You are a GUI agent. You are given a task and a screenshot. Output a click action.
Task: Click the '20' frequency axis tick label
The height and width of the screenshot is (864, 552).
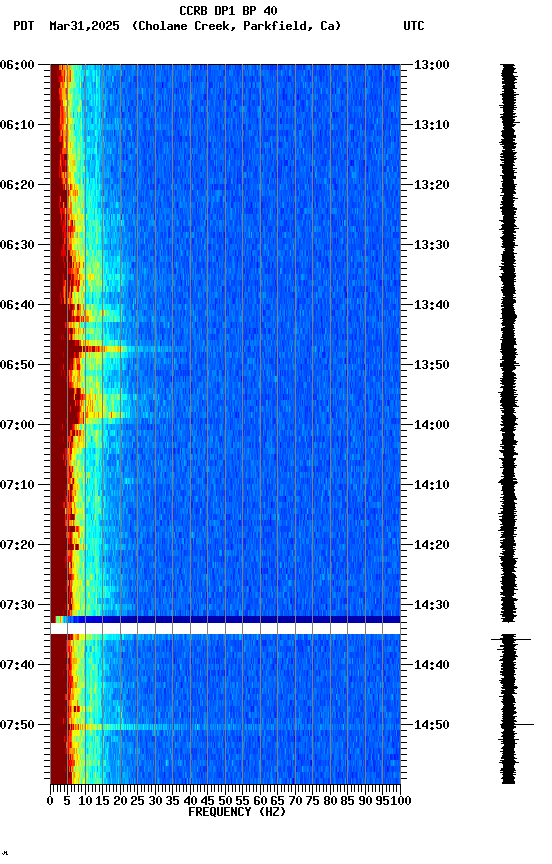tap(120, 801)
